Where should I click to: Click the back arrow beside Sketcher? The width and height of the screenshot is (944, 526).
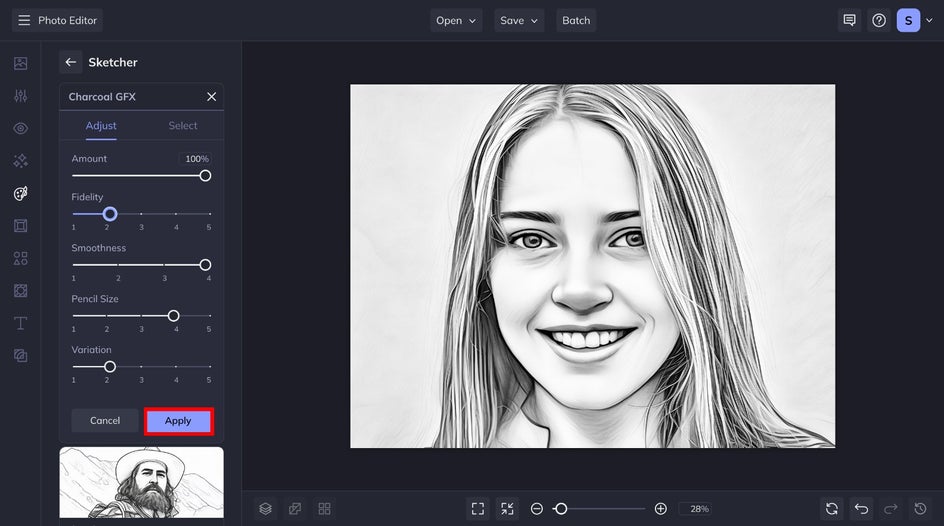tap(70, 62)
